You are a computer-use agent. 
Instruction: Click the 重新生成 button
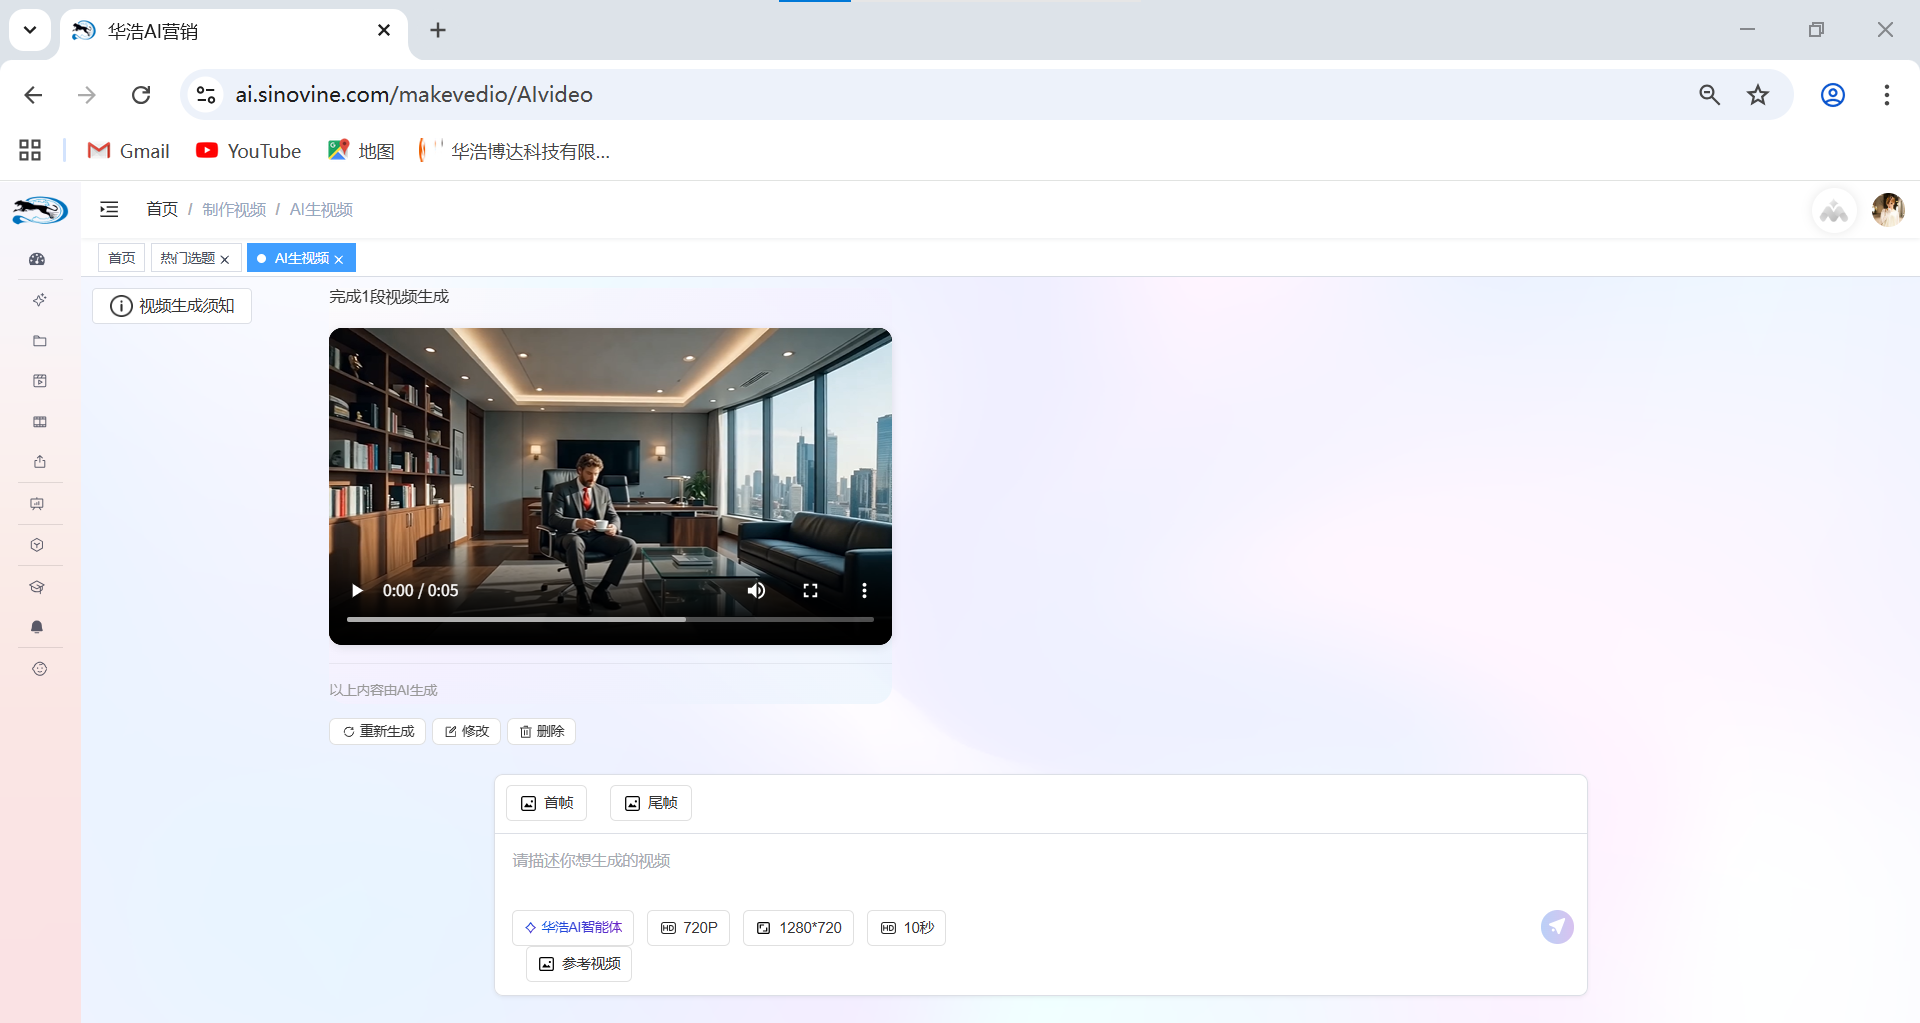[378, 731]
